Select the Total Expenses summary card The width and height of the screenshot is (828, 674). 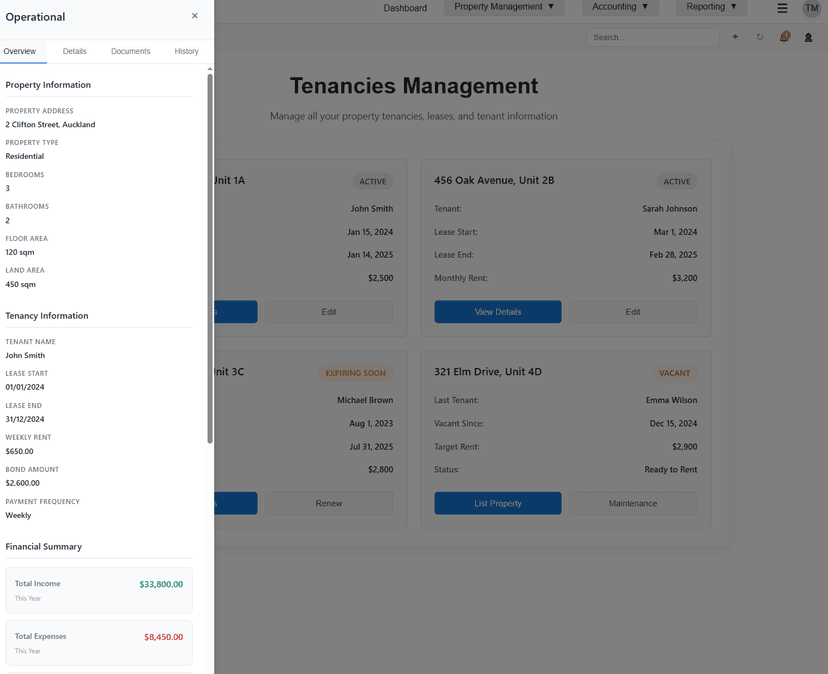click(99, 643)
